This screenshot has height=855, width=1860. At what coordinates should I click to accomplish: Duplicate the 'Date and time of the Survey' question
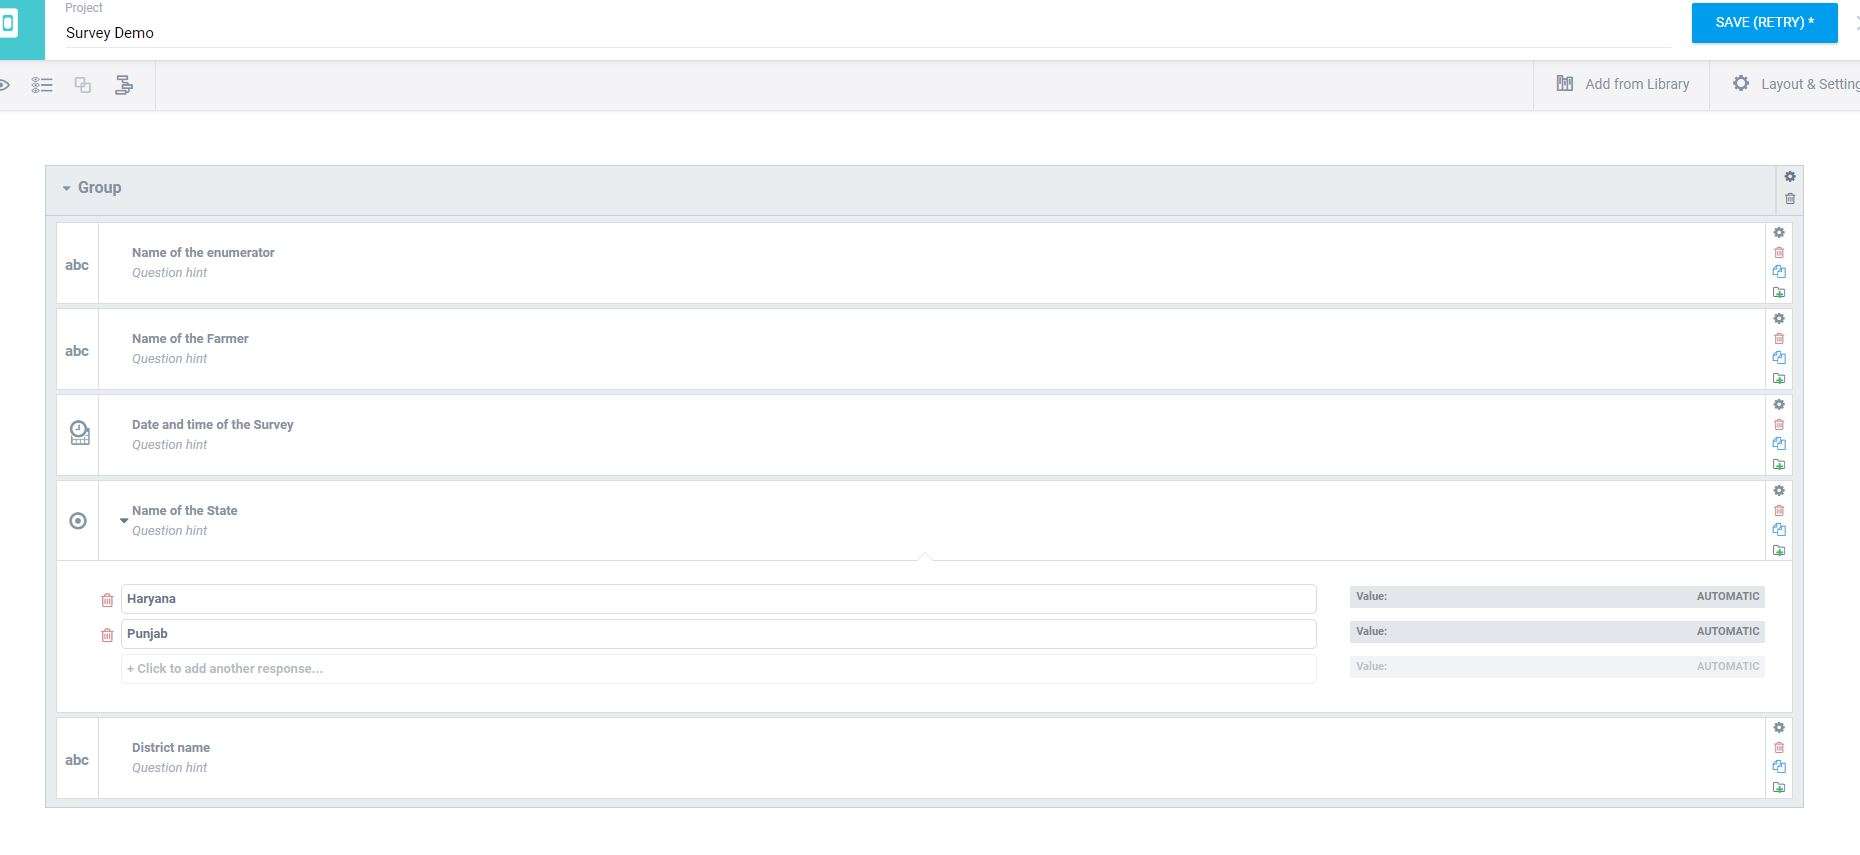click(x=1779, y=443)
